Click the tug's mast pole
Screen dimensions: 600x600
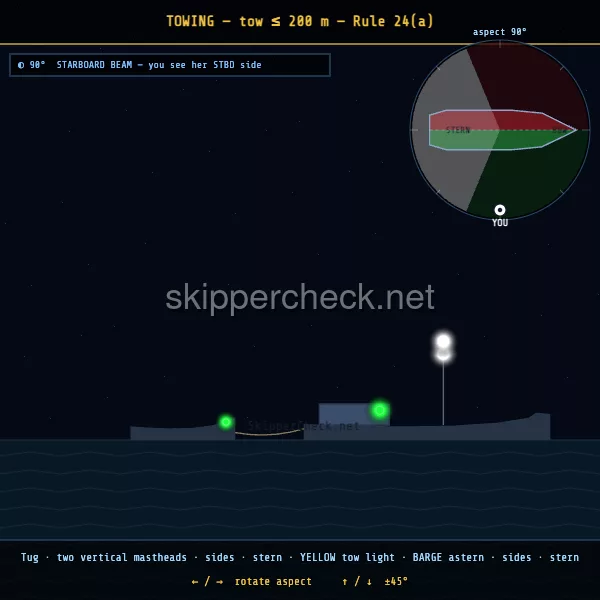pos(443,393)
